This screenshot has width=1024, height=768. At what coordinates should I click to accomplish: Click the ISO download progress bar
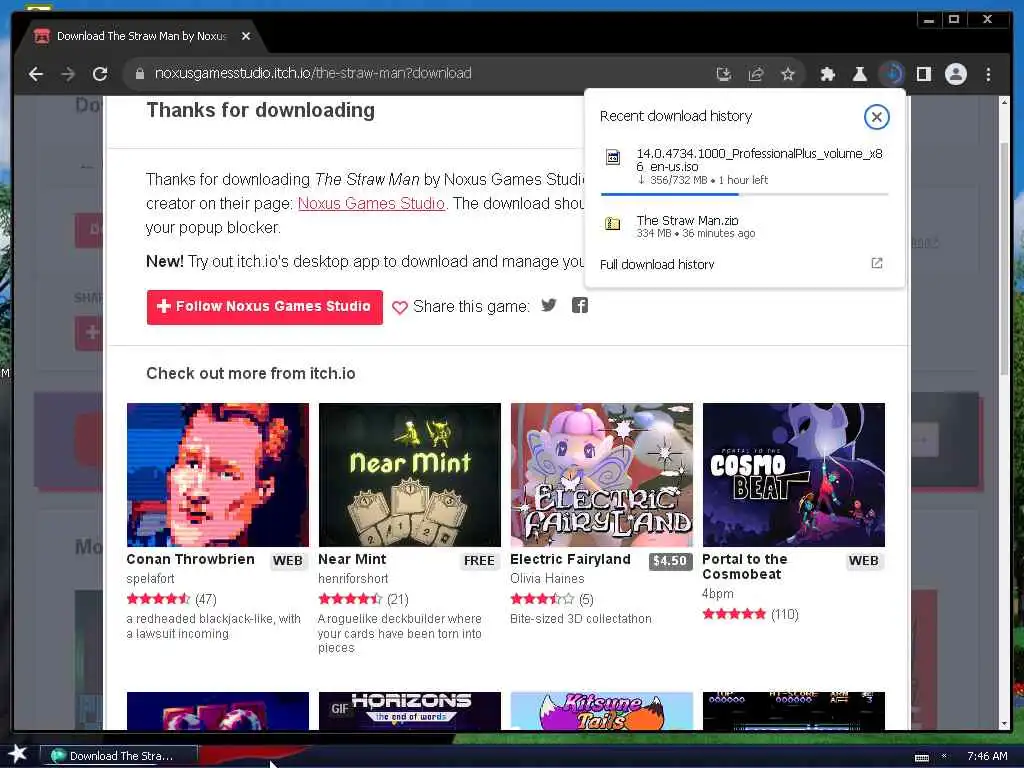coord(744,194)
